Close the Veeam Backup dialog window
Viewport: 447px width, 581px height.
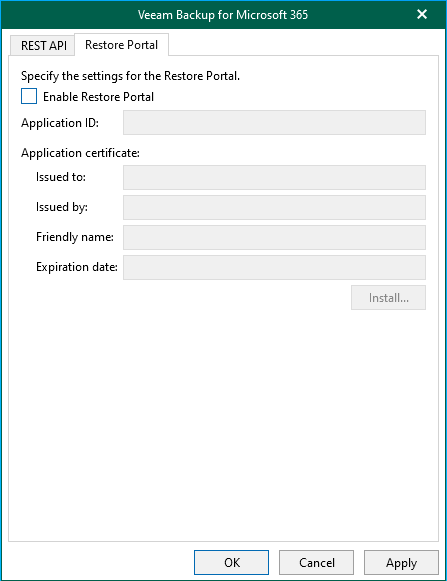coord(422,14)
